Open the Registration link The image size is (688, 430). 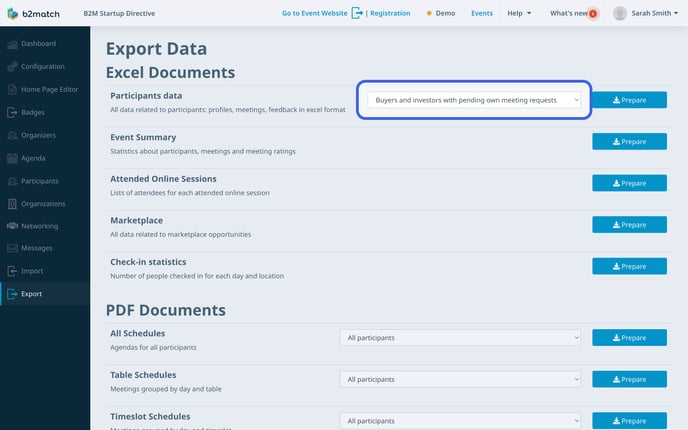click(x=390, y=14)
